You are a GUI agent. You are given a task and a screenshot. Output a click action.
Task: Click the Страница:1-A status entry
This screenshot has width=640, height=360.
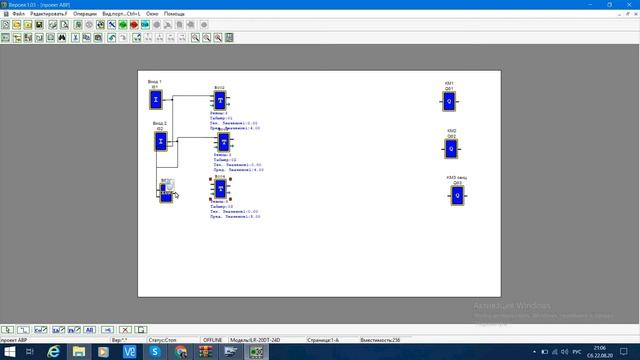322,340
